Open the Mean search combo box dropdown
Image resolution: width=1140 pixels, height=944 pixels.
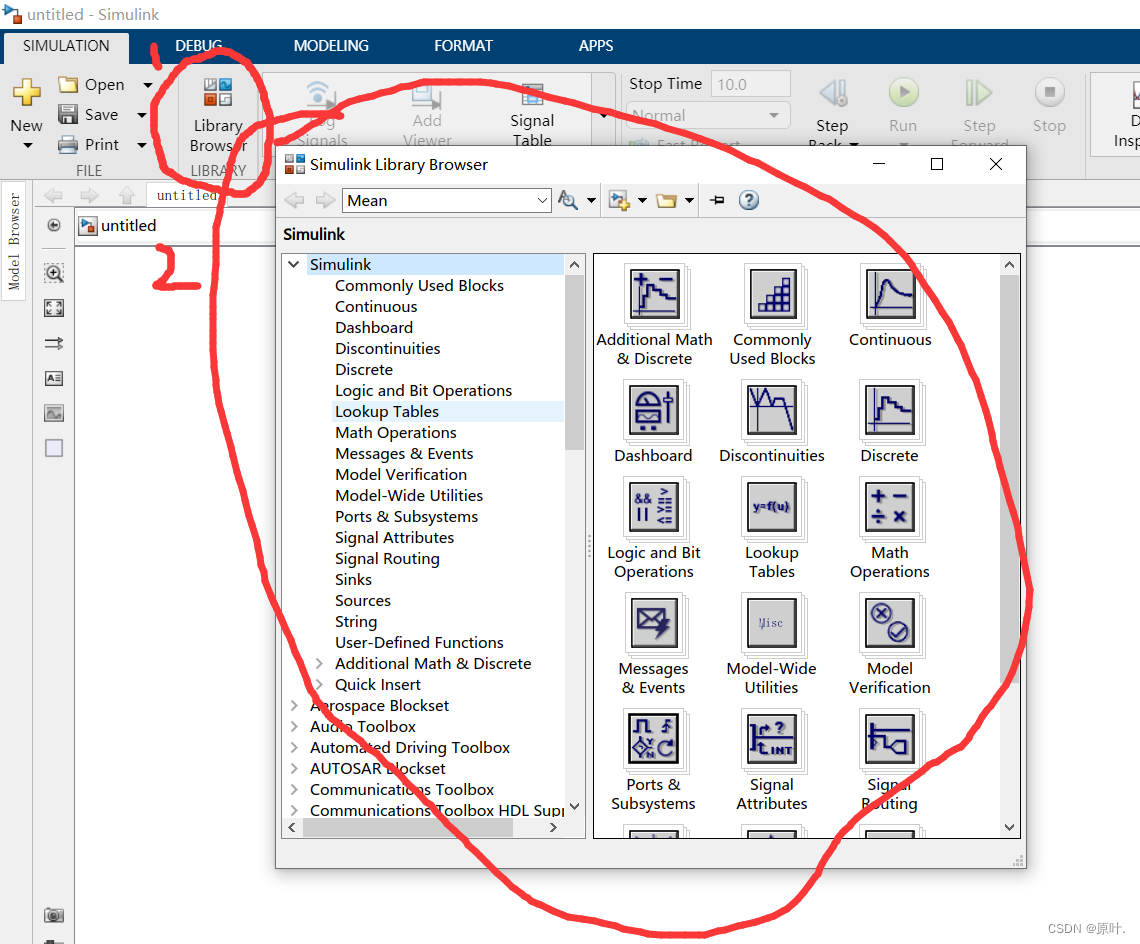[542, 201]
